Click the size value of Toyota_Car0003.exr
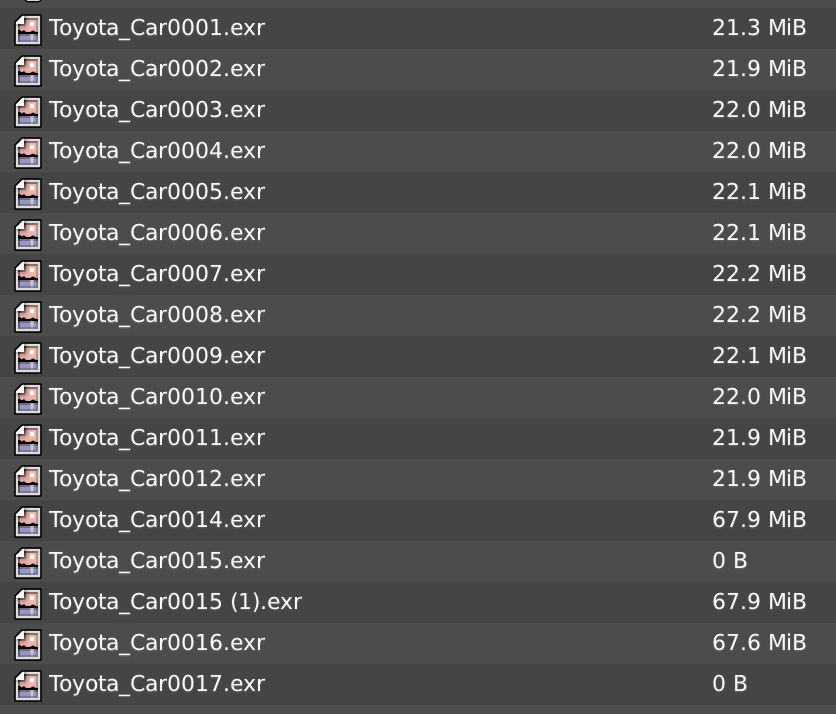The image size is (836, 714). [759, 110]
